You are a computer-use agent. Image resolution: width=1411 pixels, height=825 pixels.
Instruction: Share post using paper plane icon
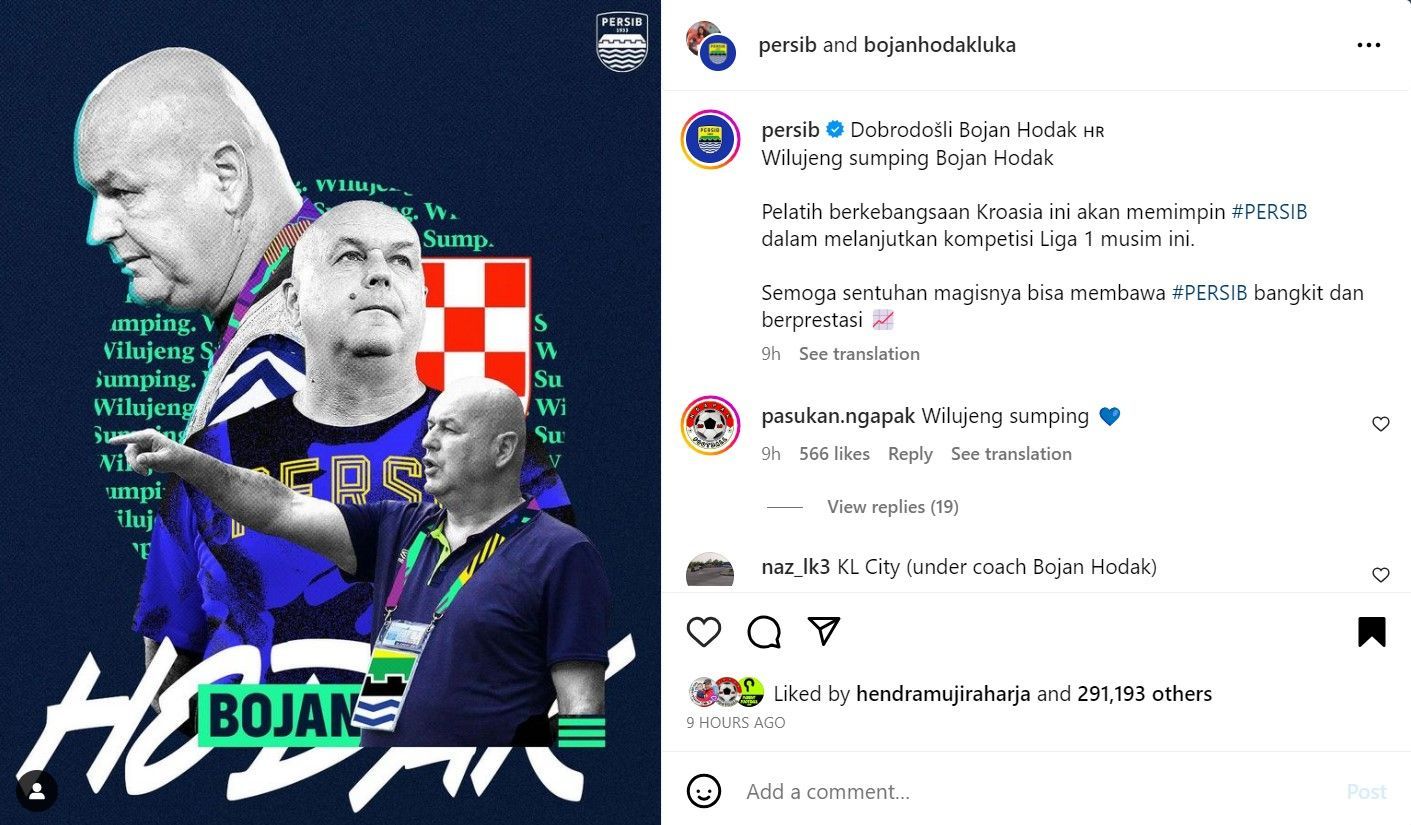point(823,631)
